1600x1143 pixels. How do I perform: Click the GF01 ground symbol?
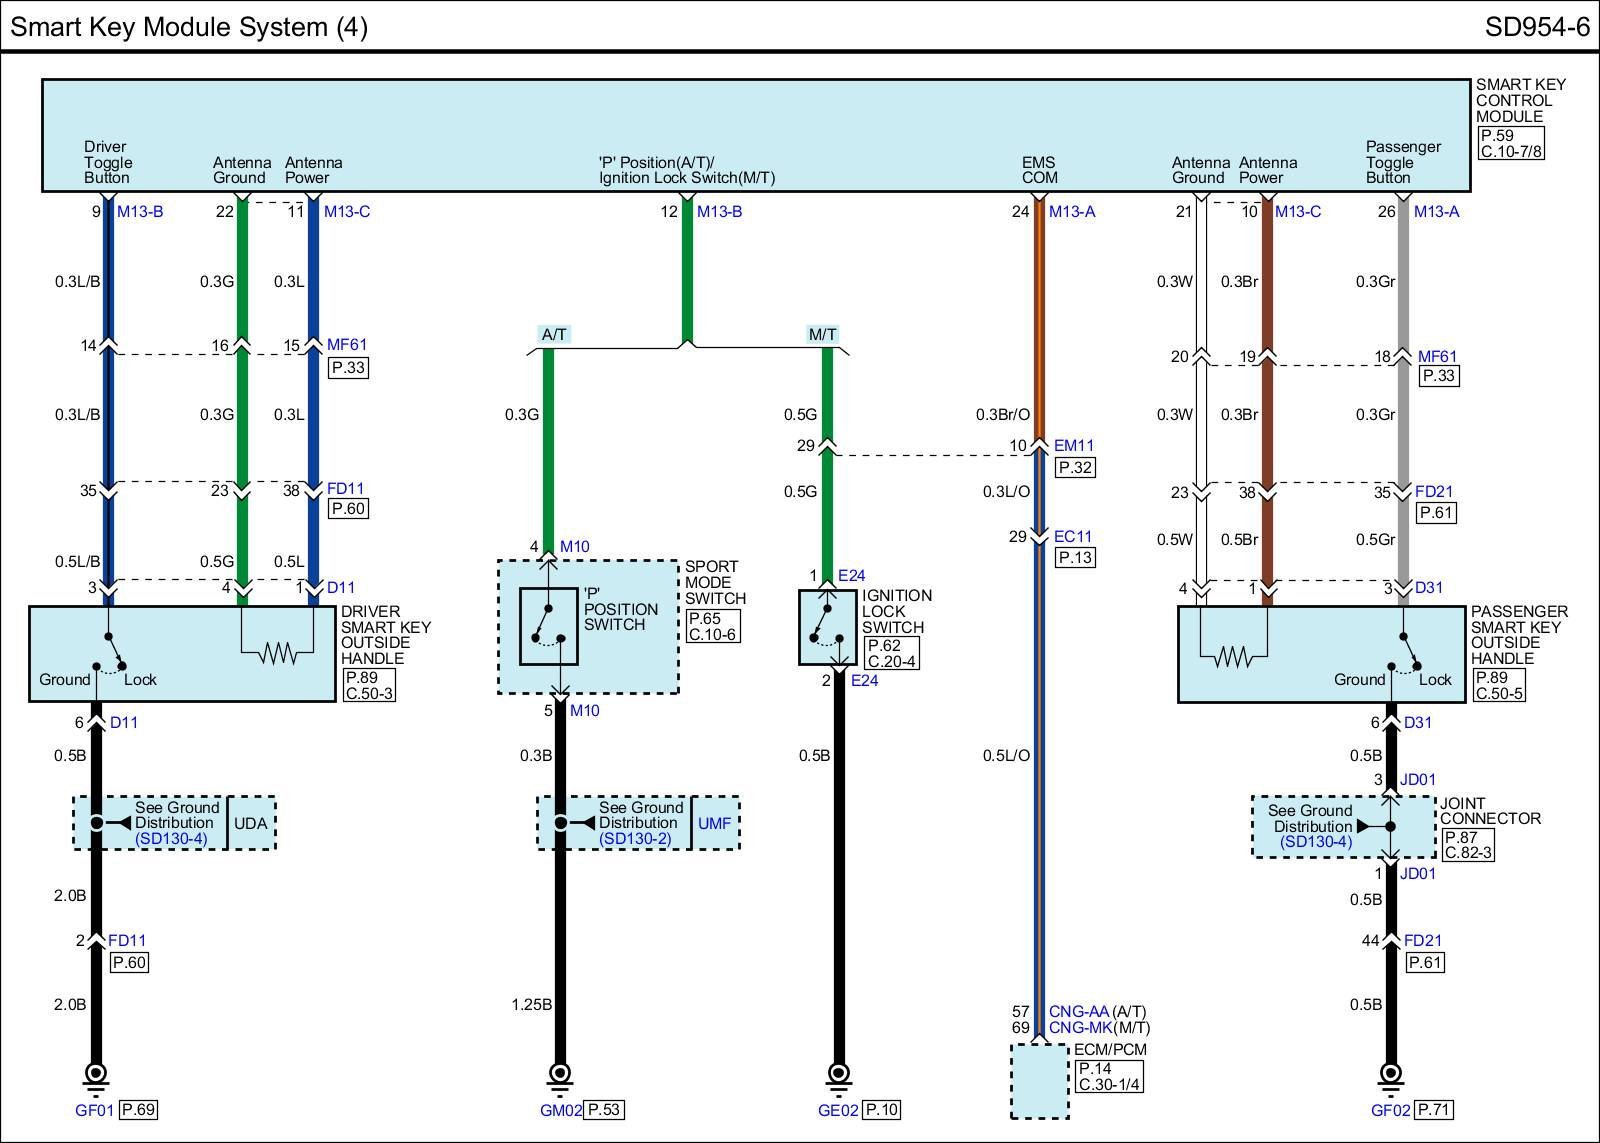coord(96,1076)
